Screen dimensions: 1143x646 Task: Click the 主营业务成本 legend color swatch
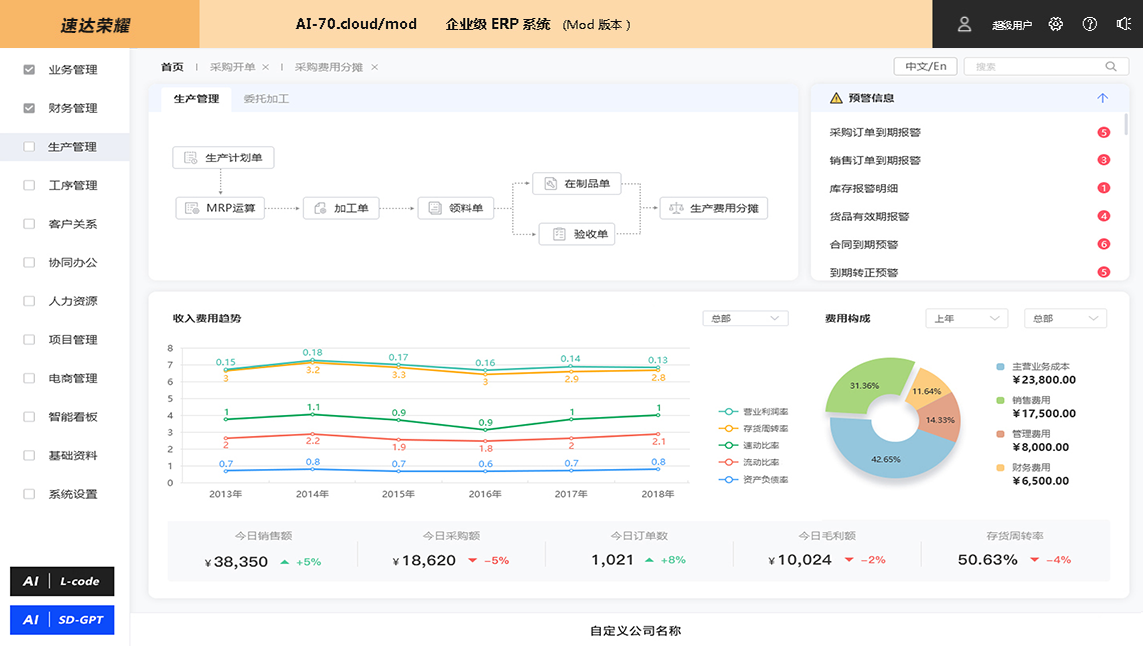point(1001,367)
